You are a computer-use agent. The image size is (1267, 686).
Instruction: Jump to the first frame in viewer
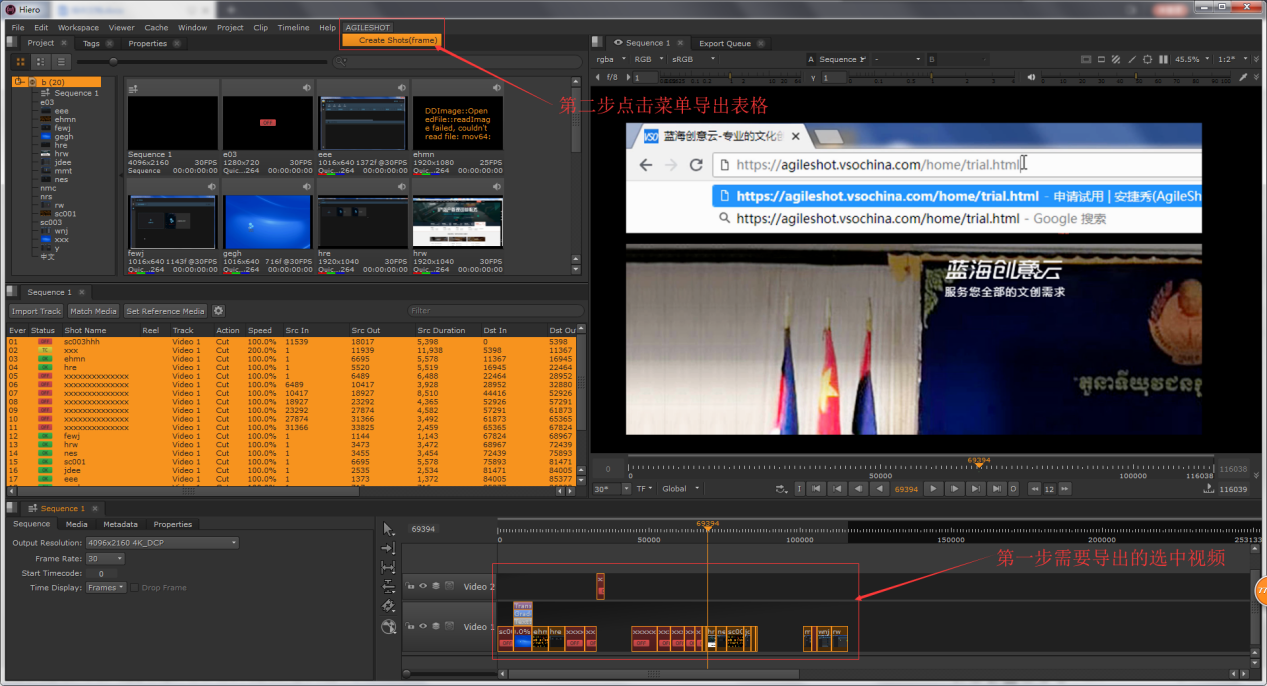(816, 489)
